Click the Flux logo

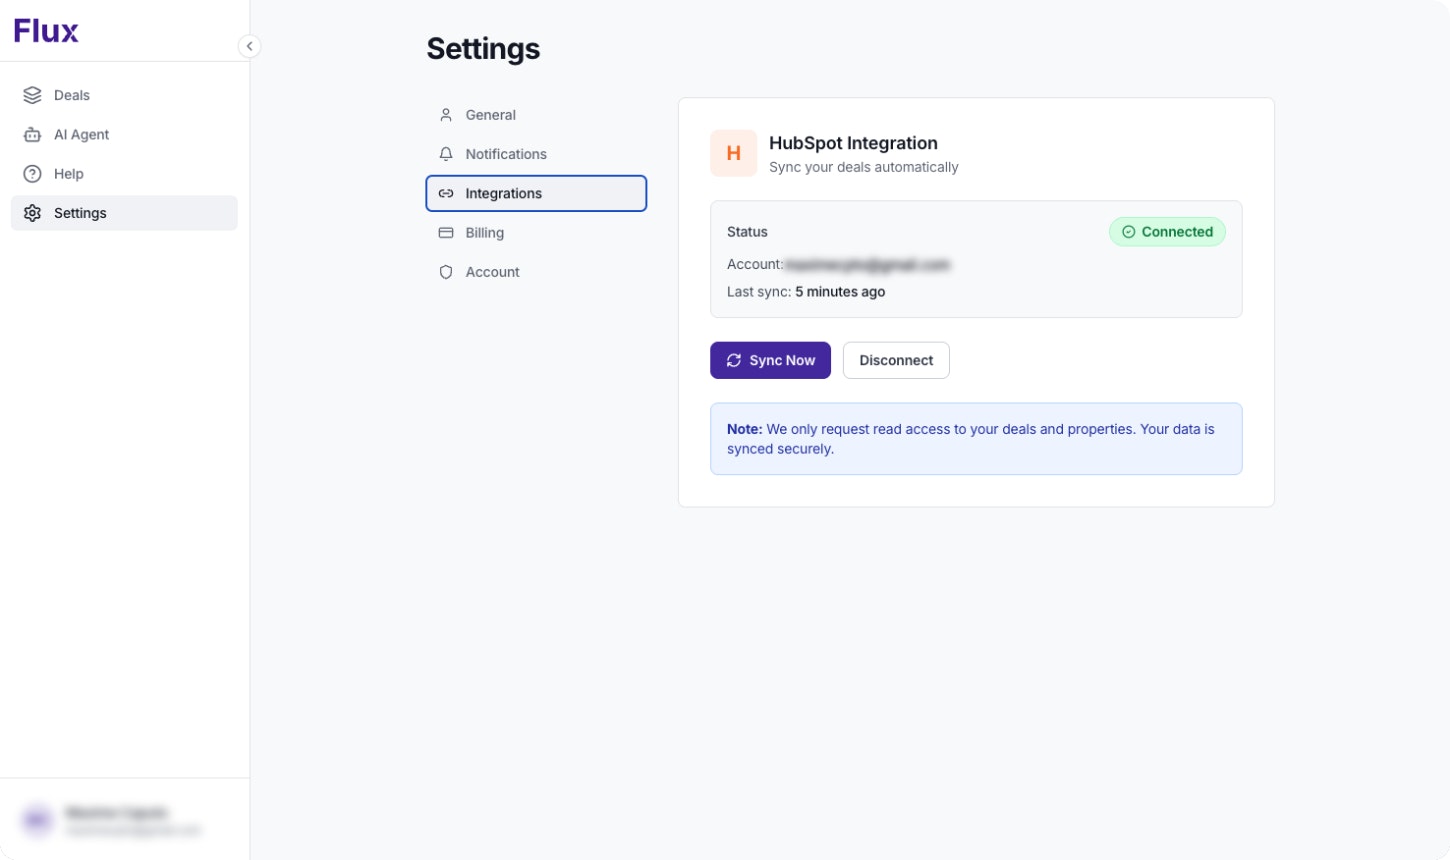(x=46, y=31)
